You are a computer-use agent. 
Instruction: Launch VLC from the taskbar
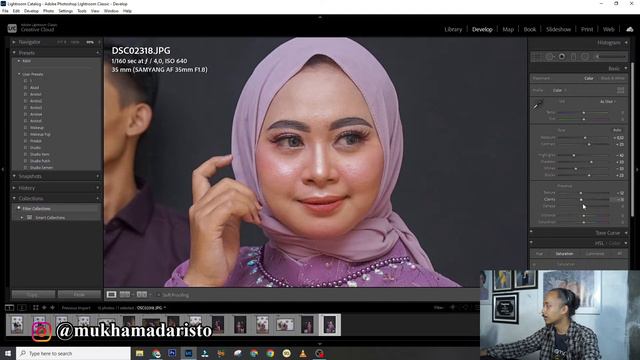(303, 353)
